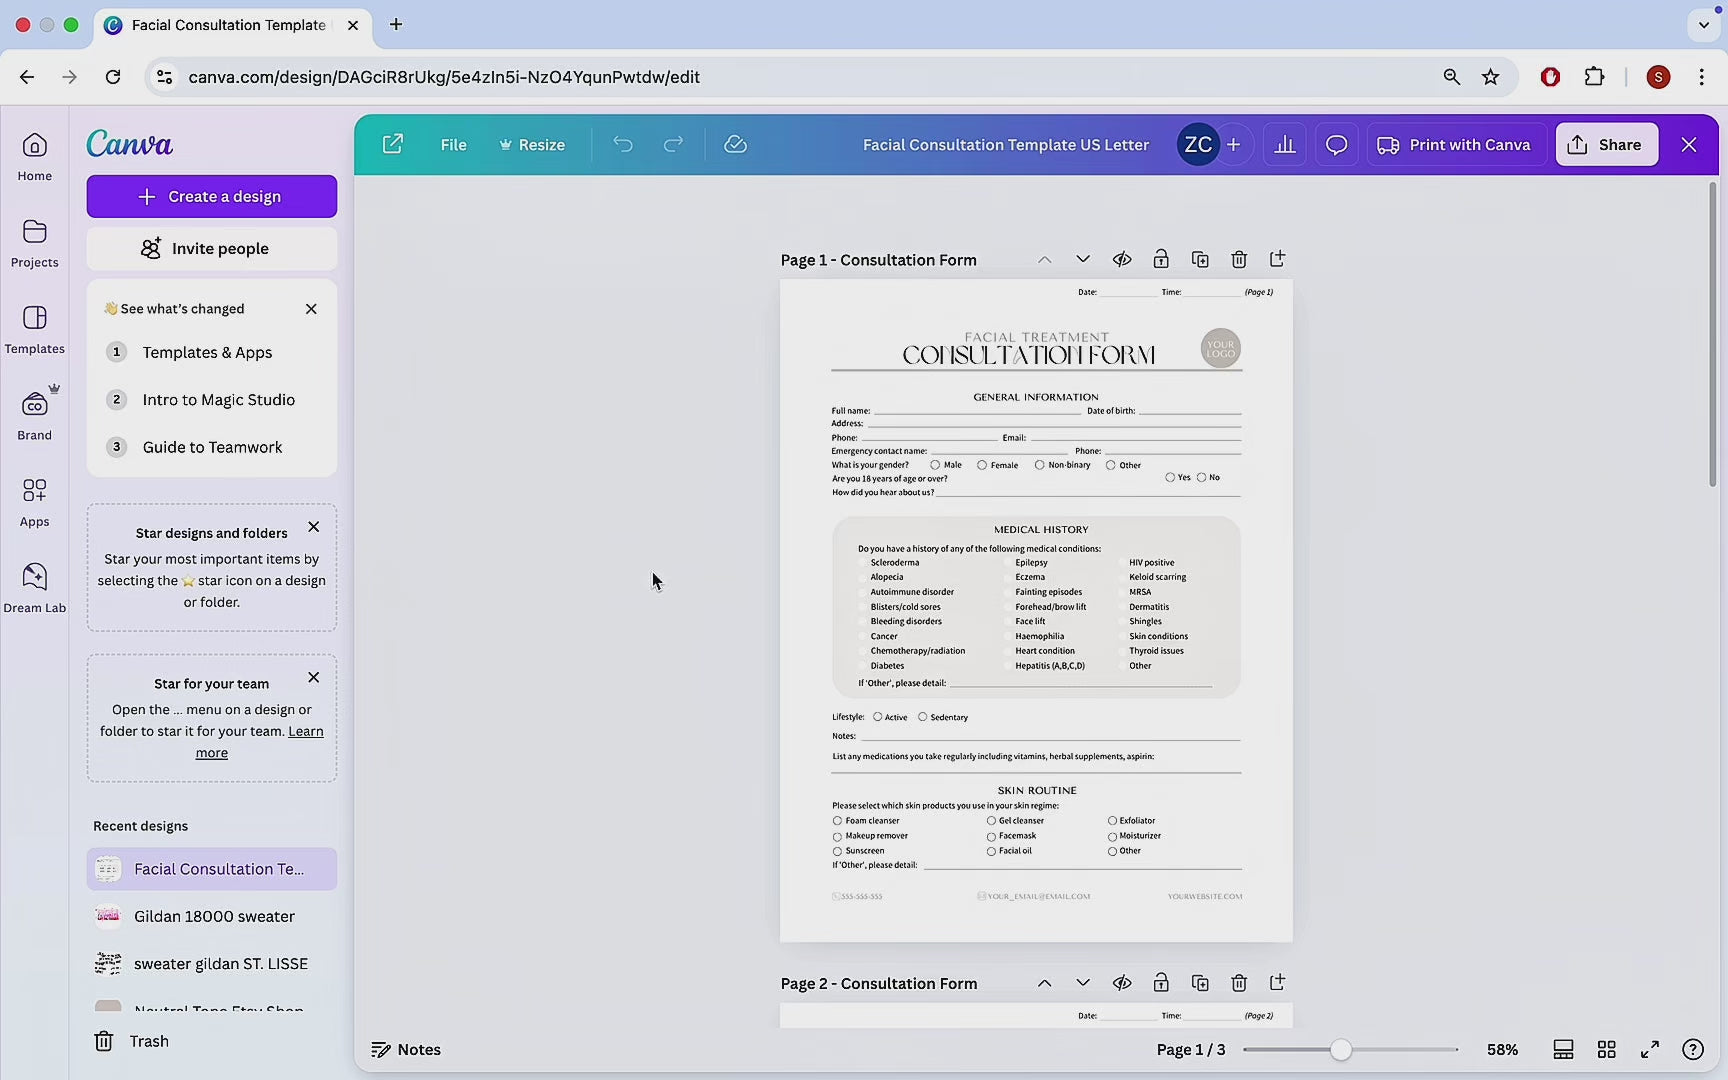Enter fullscreen presentation mode
The width and height of the screenshot is (1728, 1080).
pyautogui.click(x=1649, y=1049)
